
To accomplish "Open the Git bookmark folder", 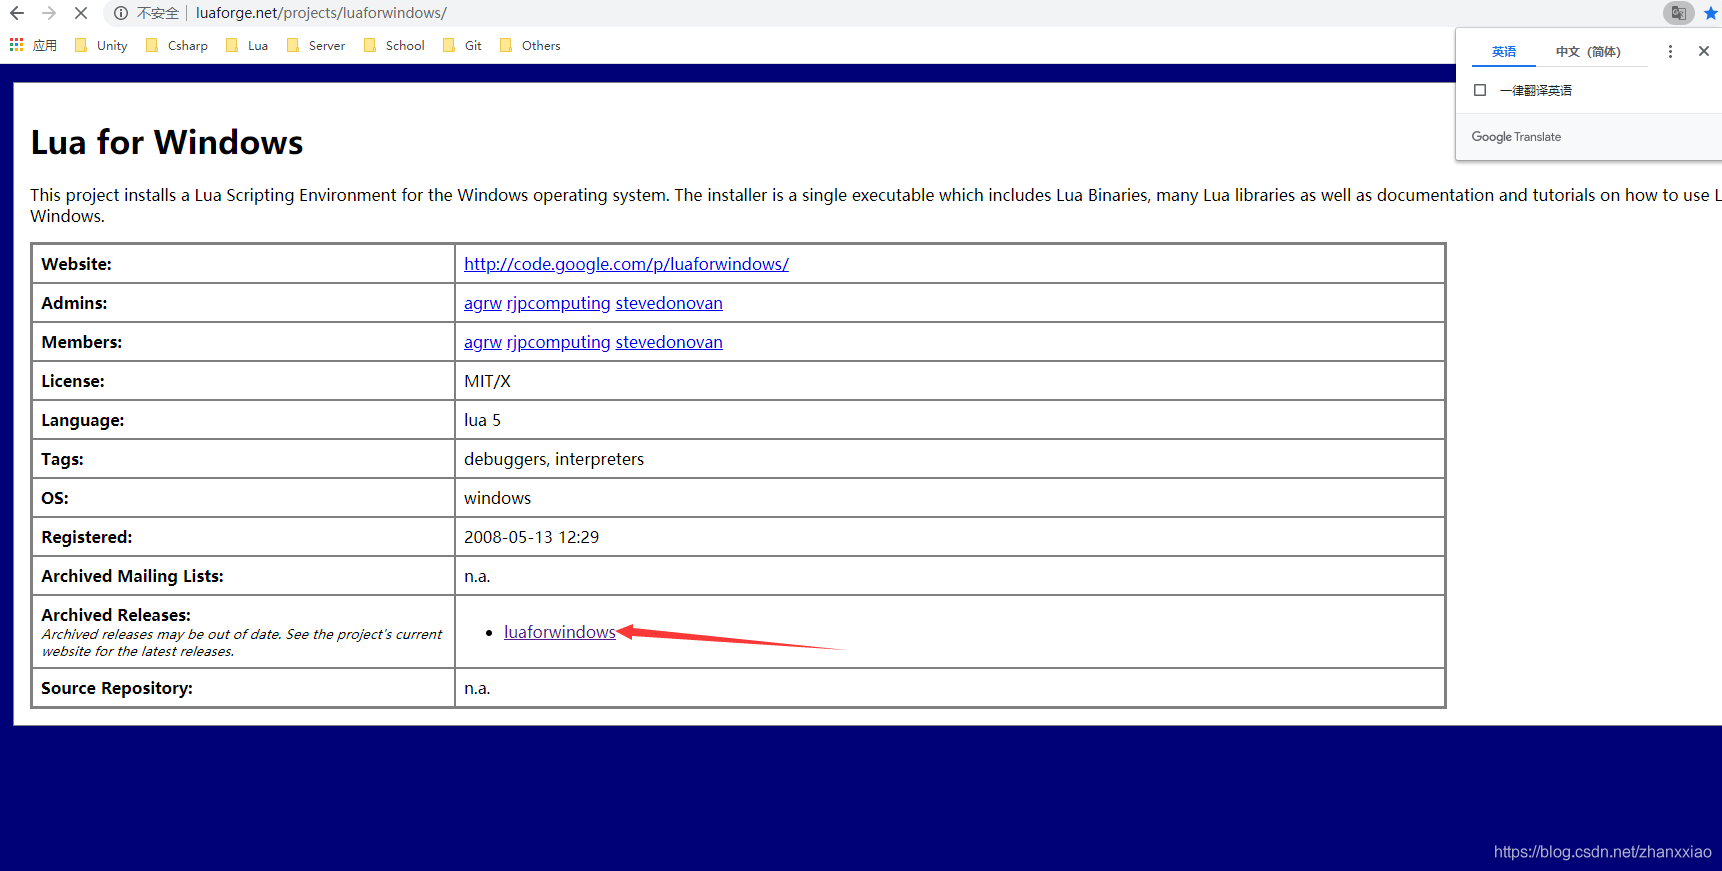I will [x=463, y=45].
